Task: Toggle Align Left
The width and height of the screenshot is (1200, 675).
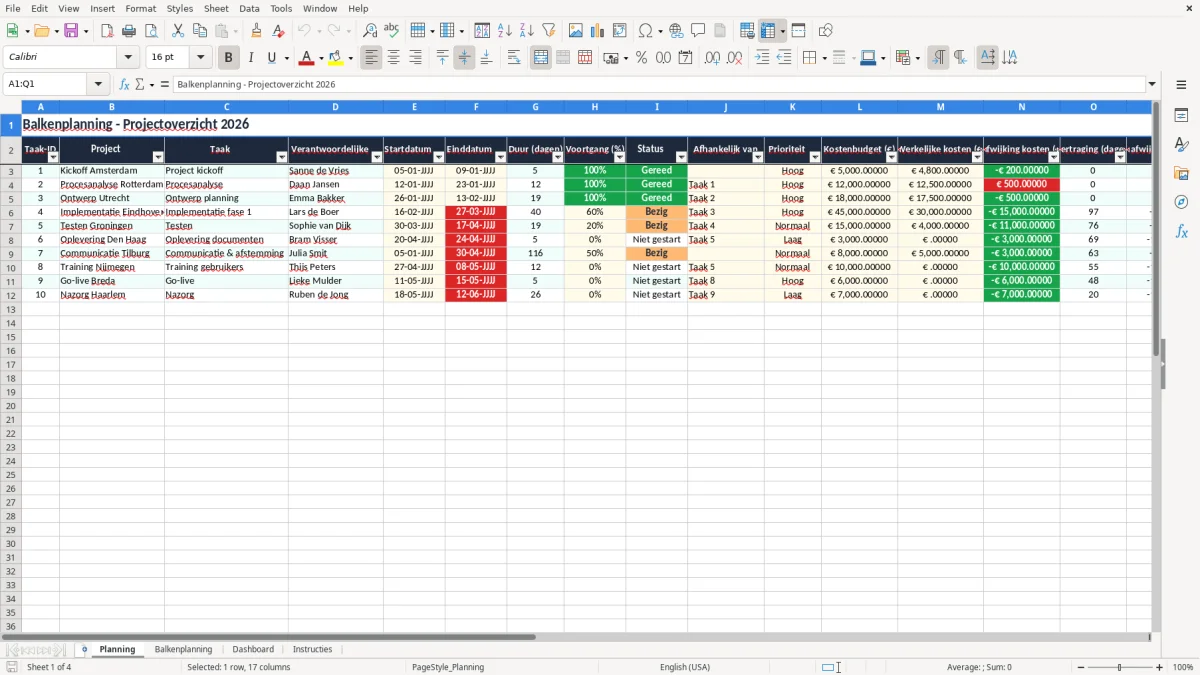Action: tap(372, 58)
